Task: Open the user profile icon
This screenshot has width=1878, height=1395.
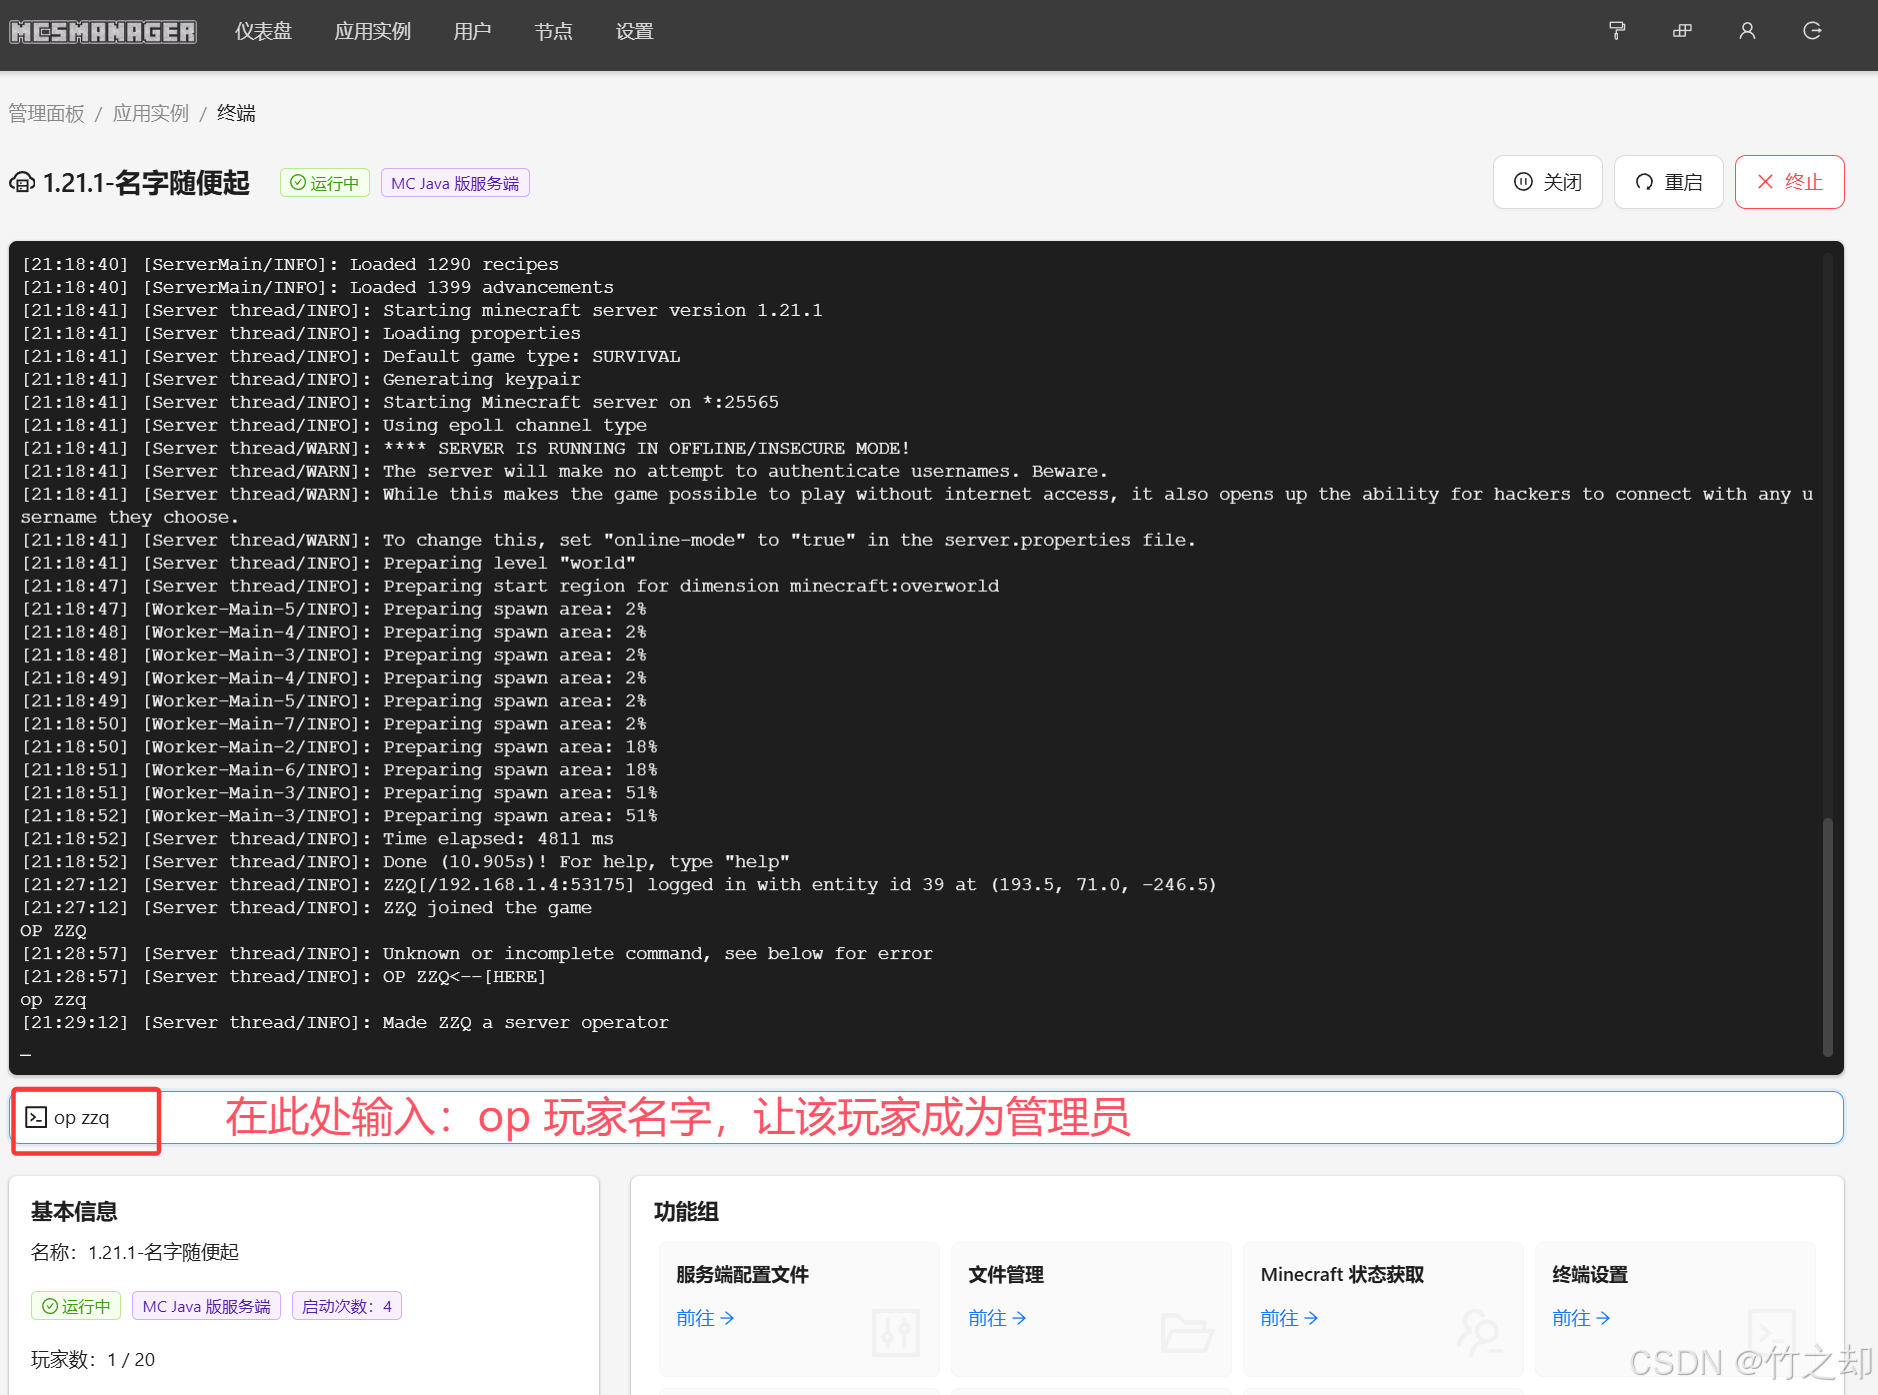Action: (1747, 31)
